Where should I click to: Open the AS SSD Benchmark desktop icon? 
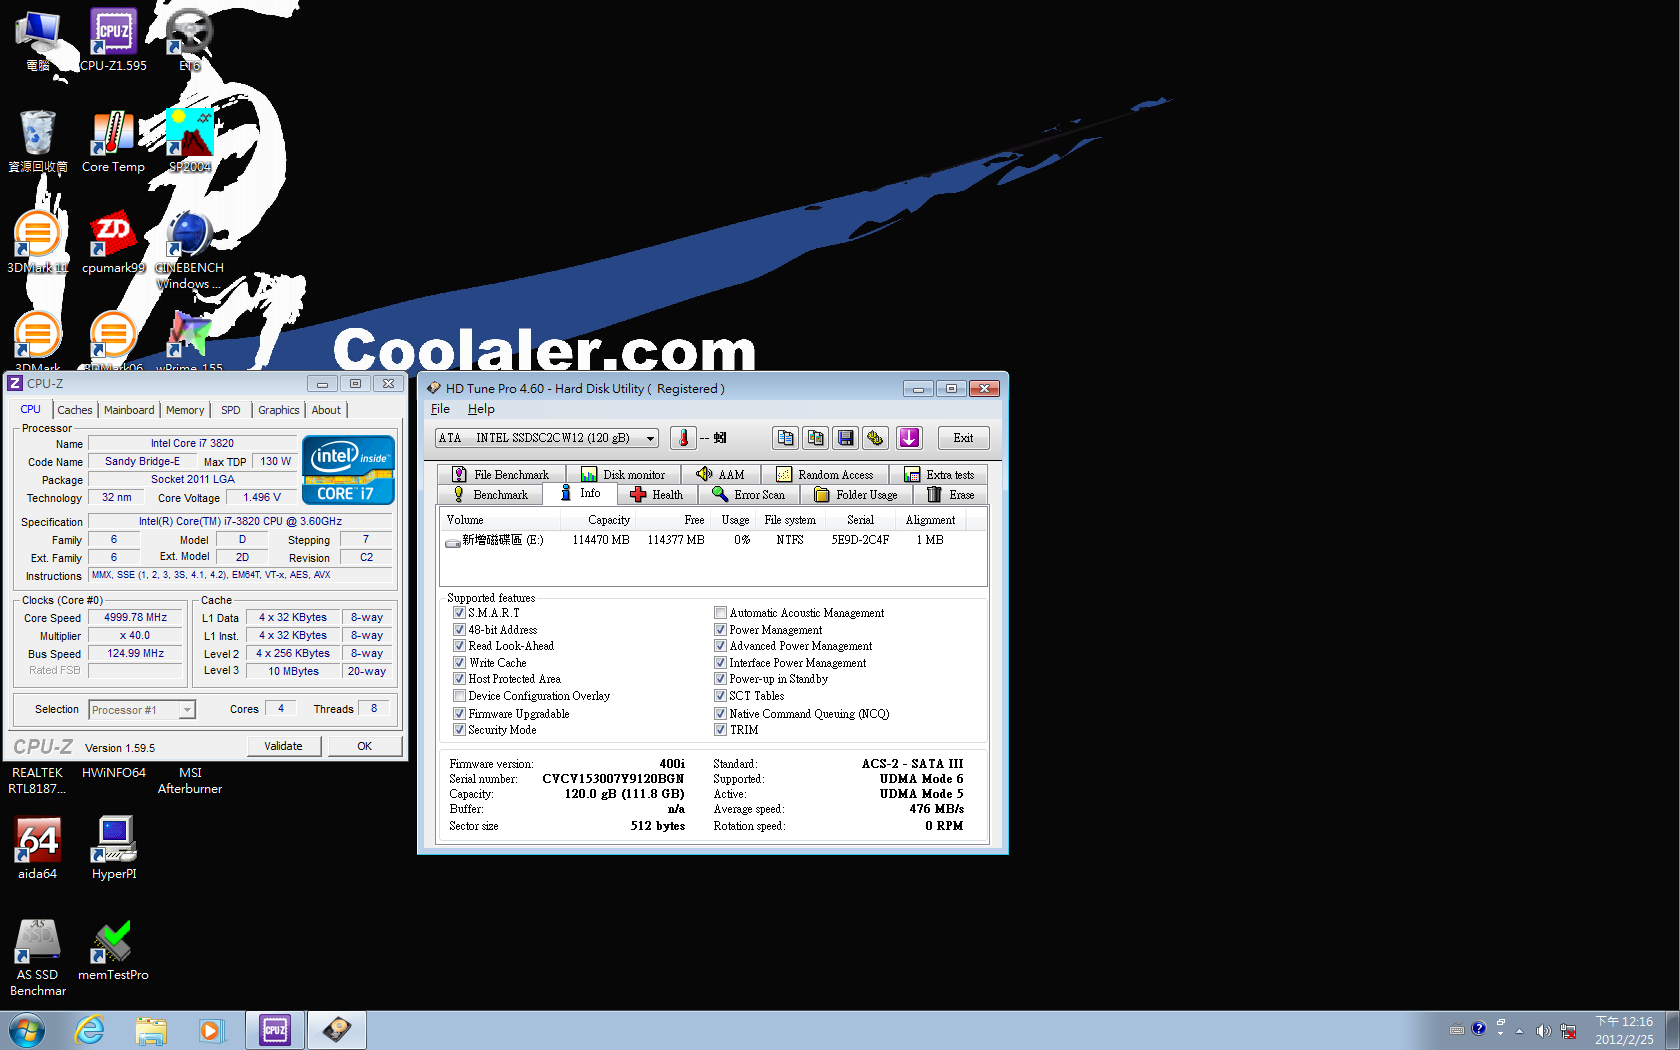[38, 957]
